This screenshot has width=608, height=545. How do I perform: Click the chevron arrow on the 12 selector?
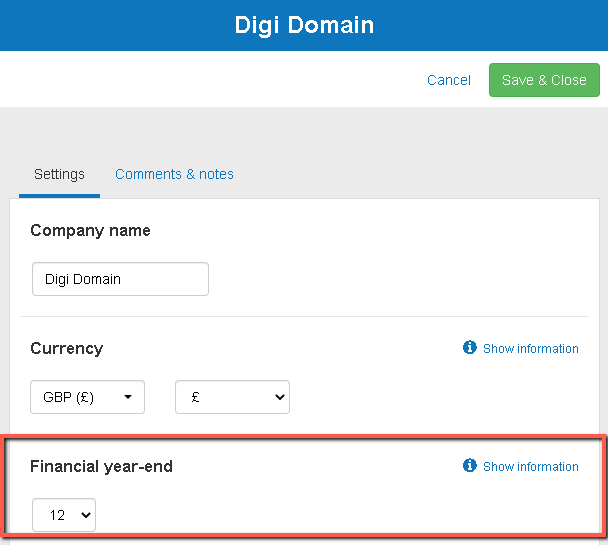click(x=85, y=515)
